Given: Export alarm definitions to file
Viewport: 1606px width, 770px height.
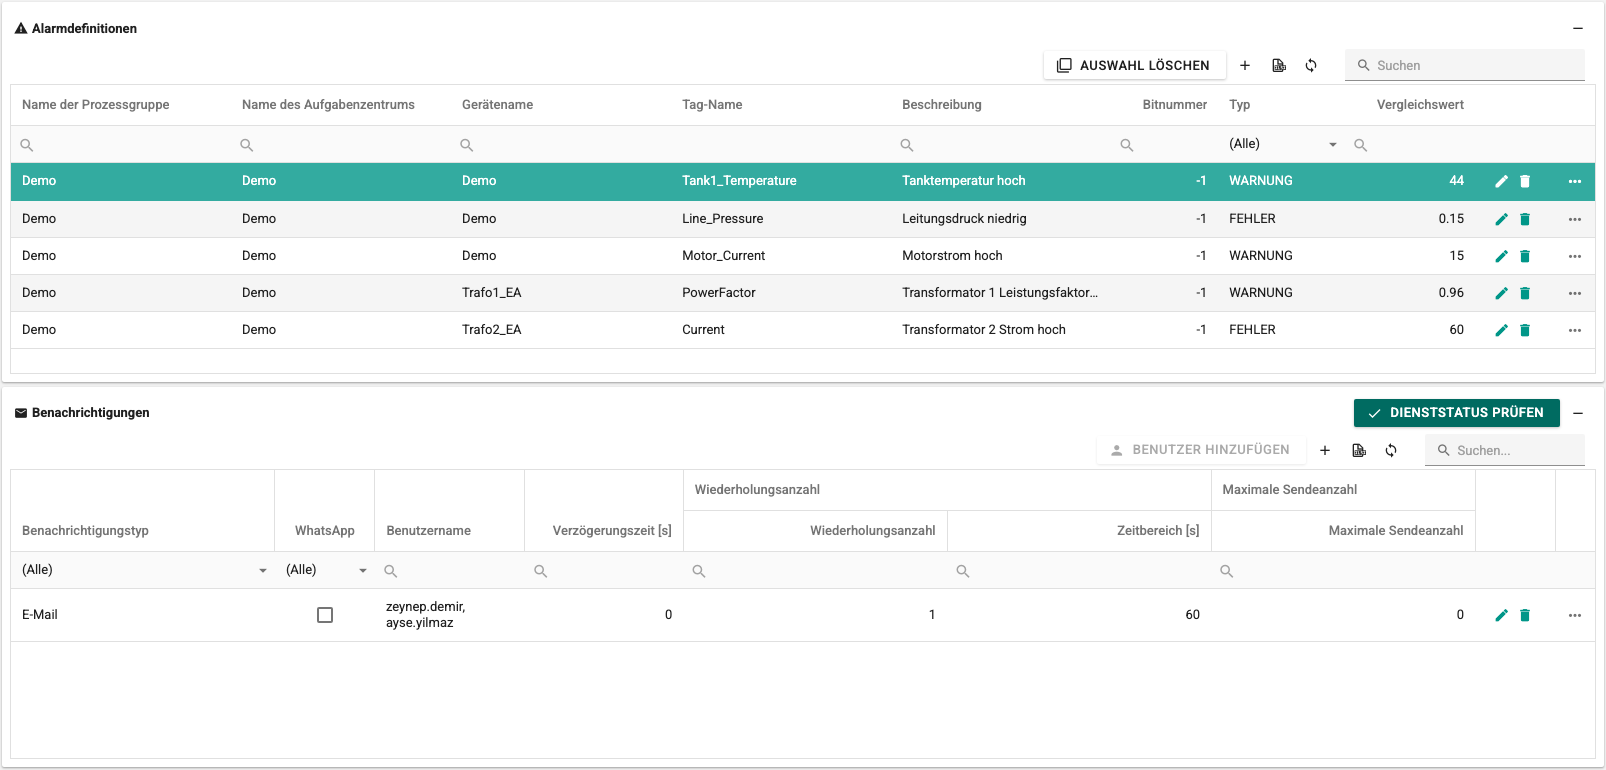Looking at the screenshot, I should coord(1278,65).
